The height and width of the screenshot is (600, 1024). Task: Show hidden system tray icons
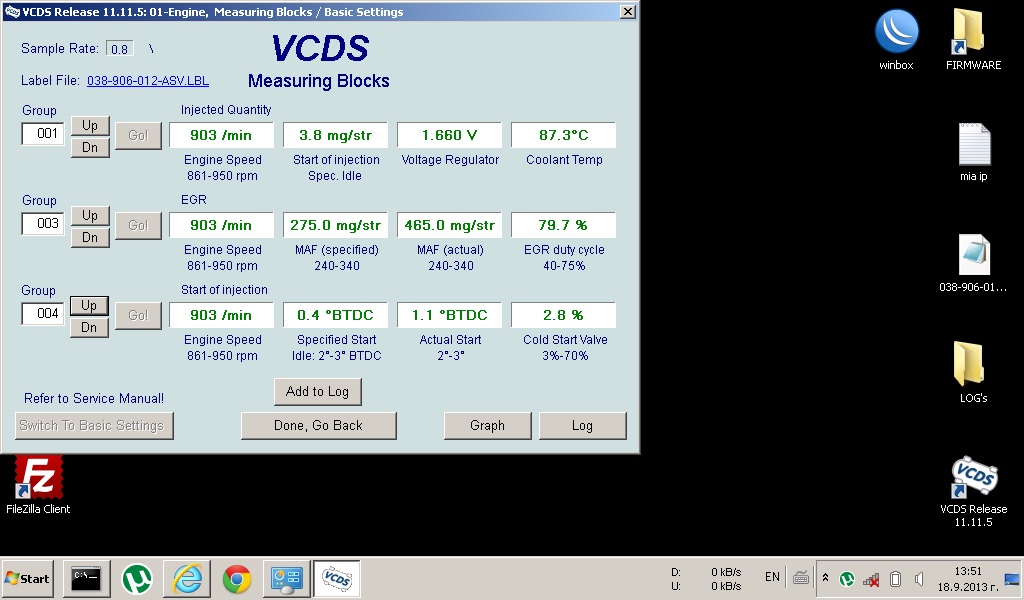point(825,578)
